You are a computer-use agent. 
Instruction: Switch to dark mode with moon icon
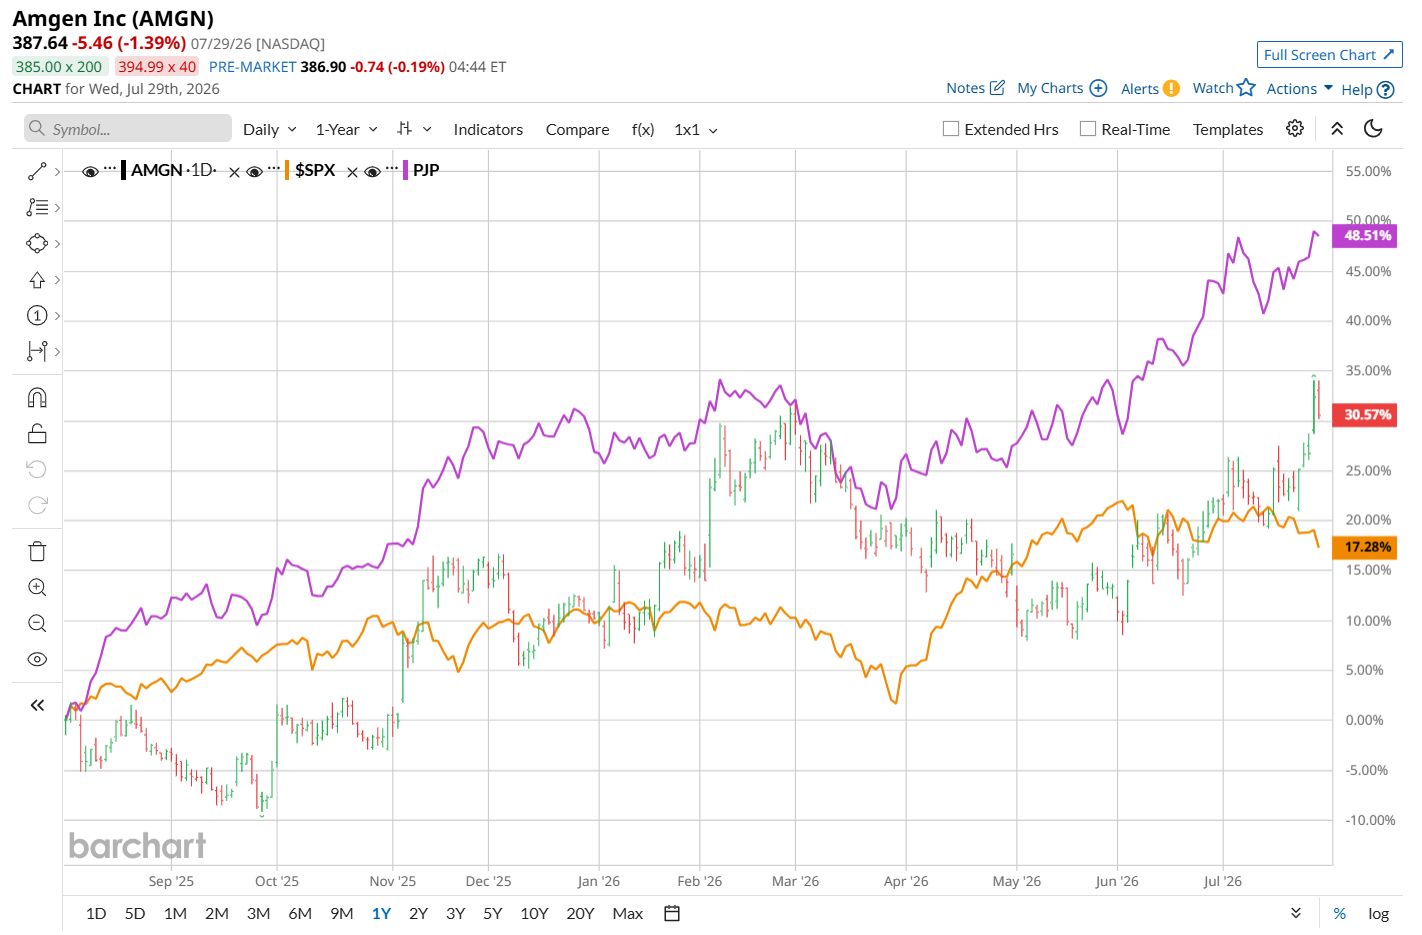click(x=1373, y=128)
